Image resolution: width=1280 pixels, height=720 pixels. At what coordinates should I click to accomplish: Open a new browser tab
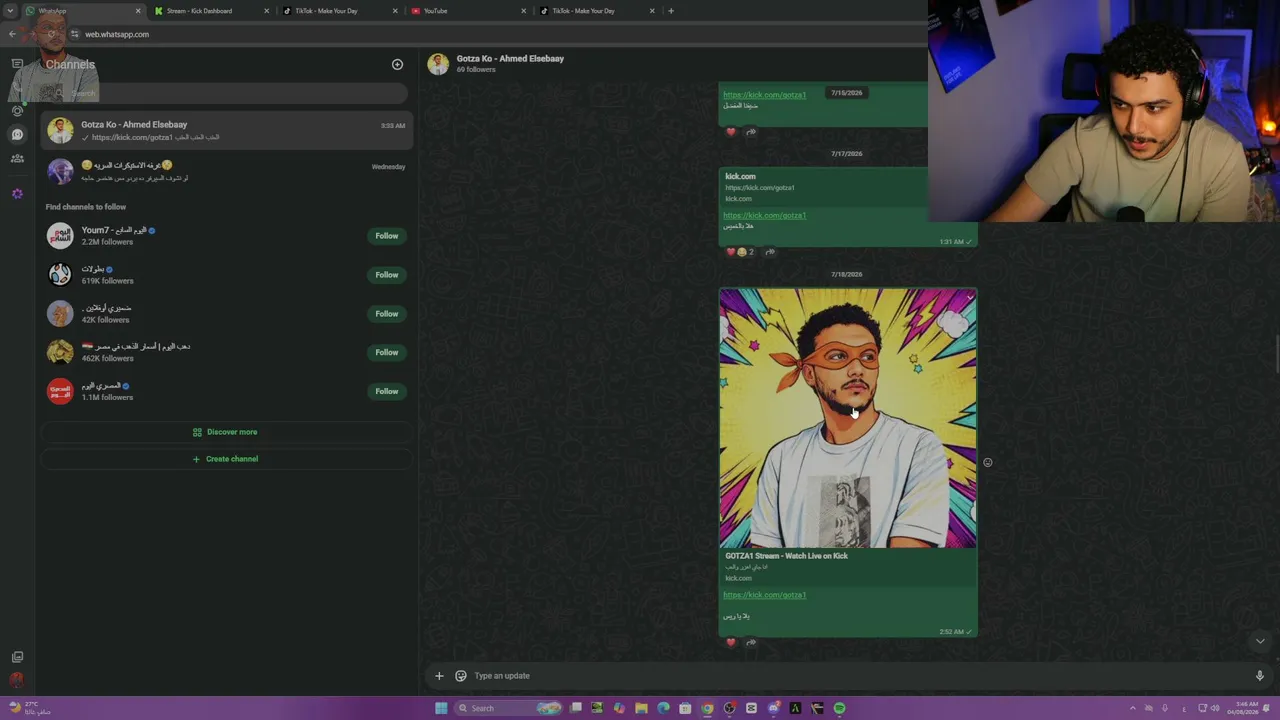tap(671, 11)
